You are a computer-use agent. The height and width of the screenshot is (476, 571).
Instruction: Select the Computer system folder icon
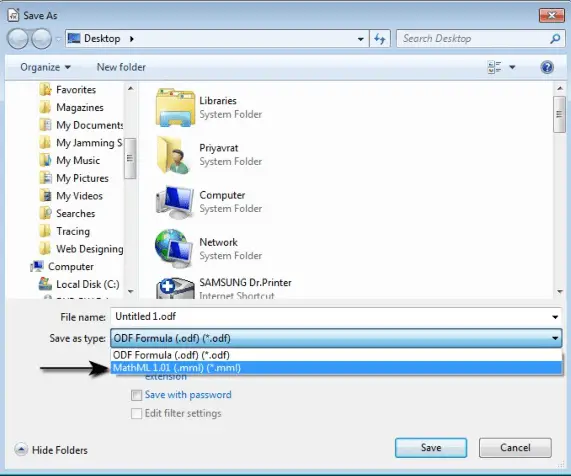[174, 202]
